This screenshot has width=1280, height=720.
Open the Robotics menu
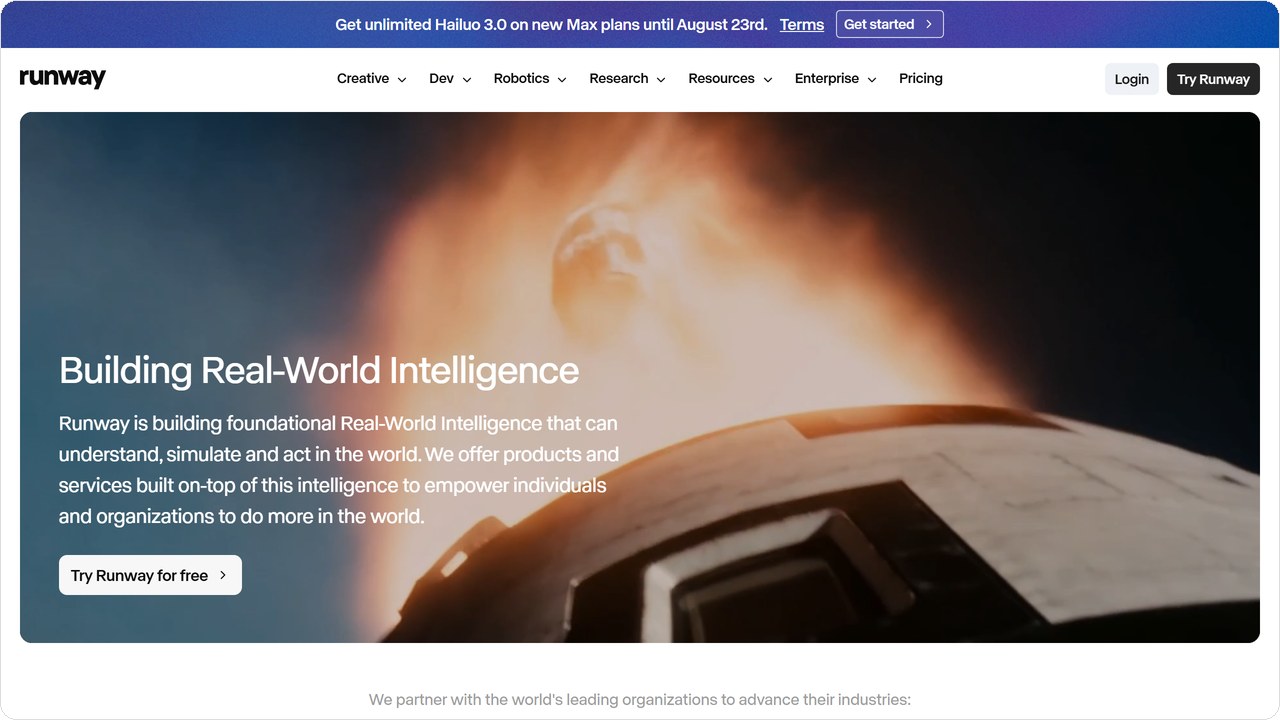[521, 79]
